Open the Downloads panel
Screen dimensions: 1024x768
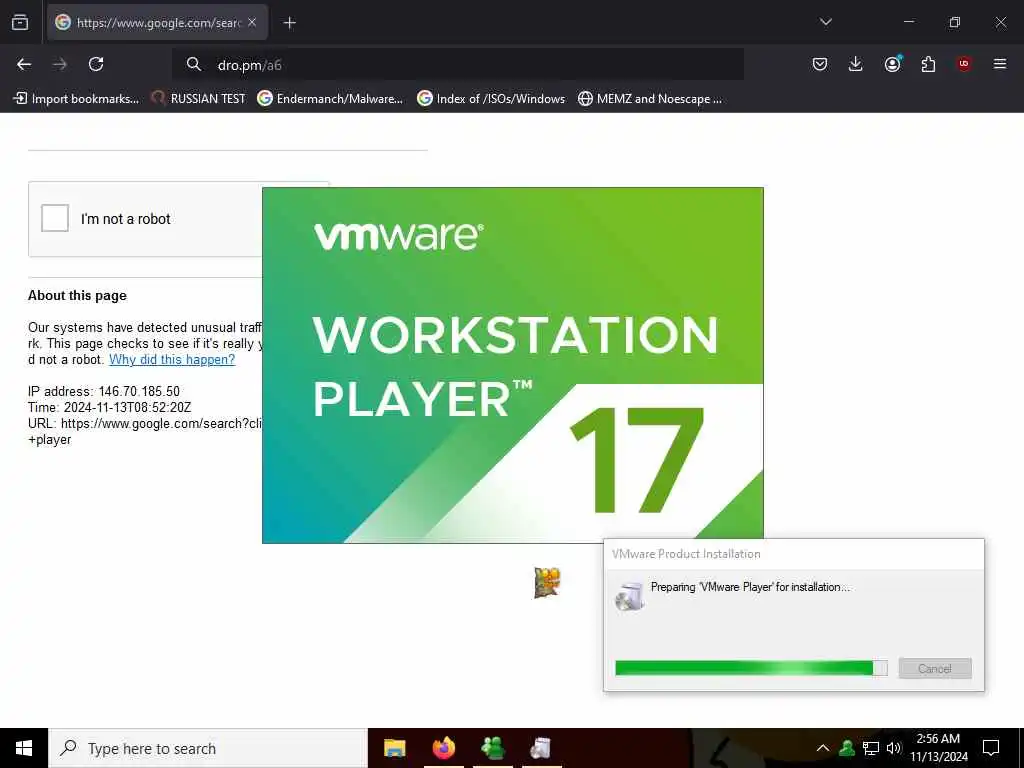coord(856,64)
